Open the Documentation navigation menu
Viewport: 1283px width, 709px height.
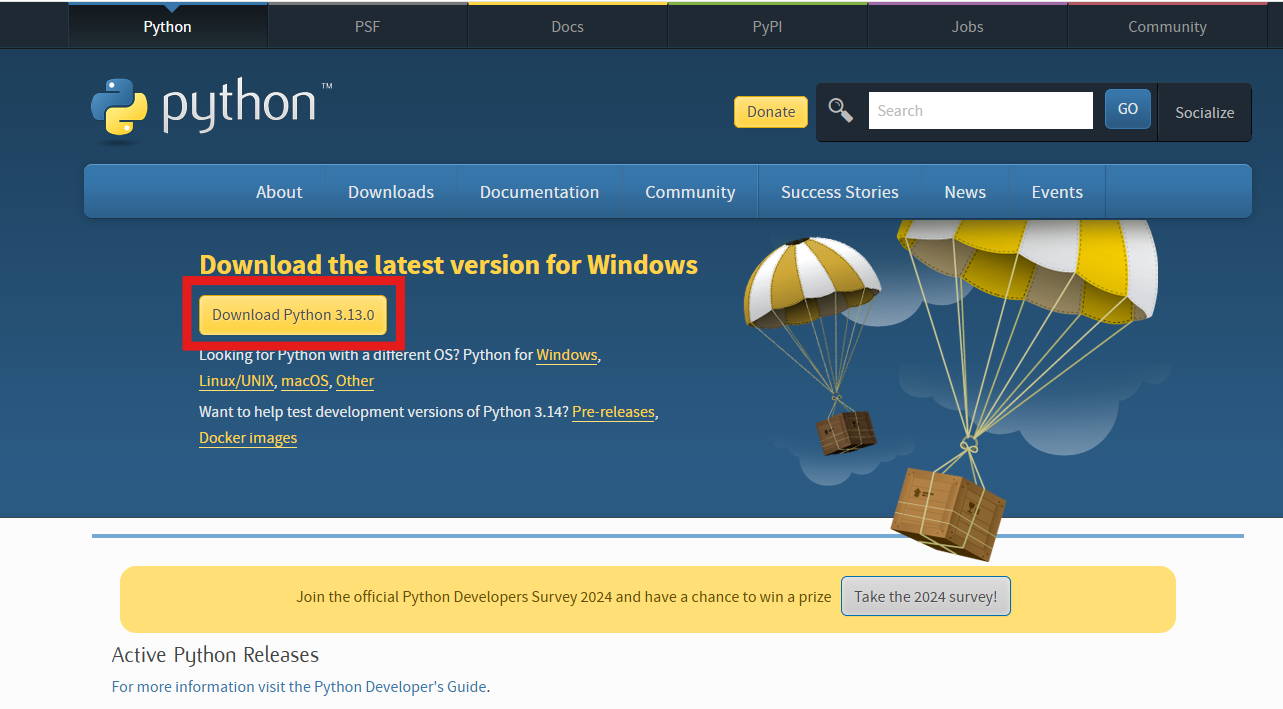pyautogui.click(x=539, y=192)
